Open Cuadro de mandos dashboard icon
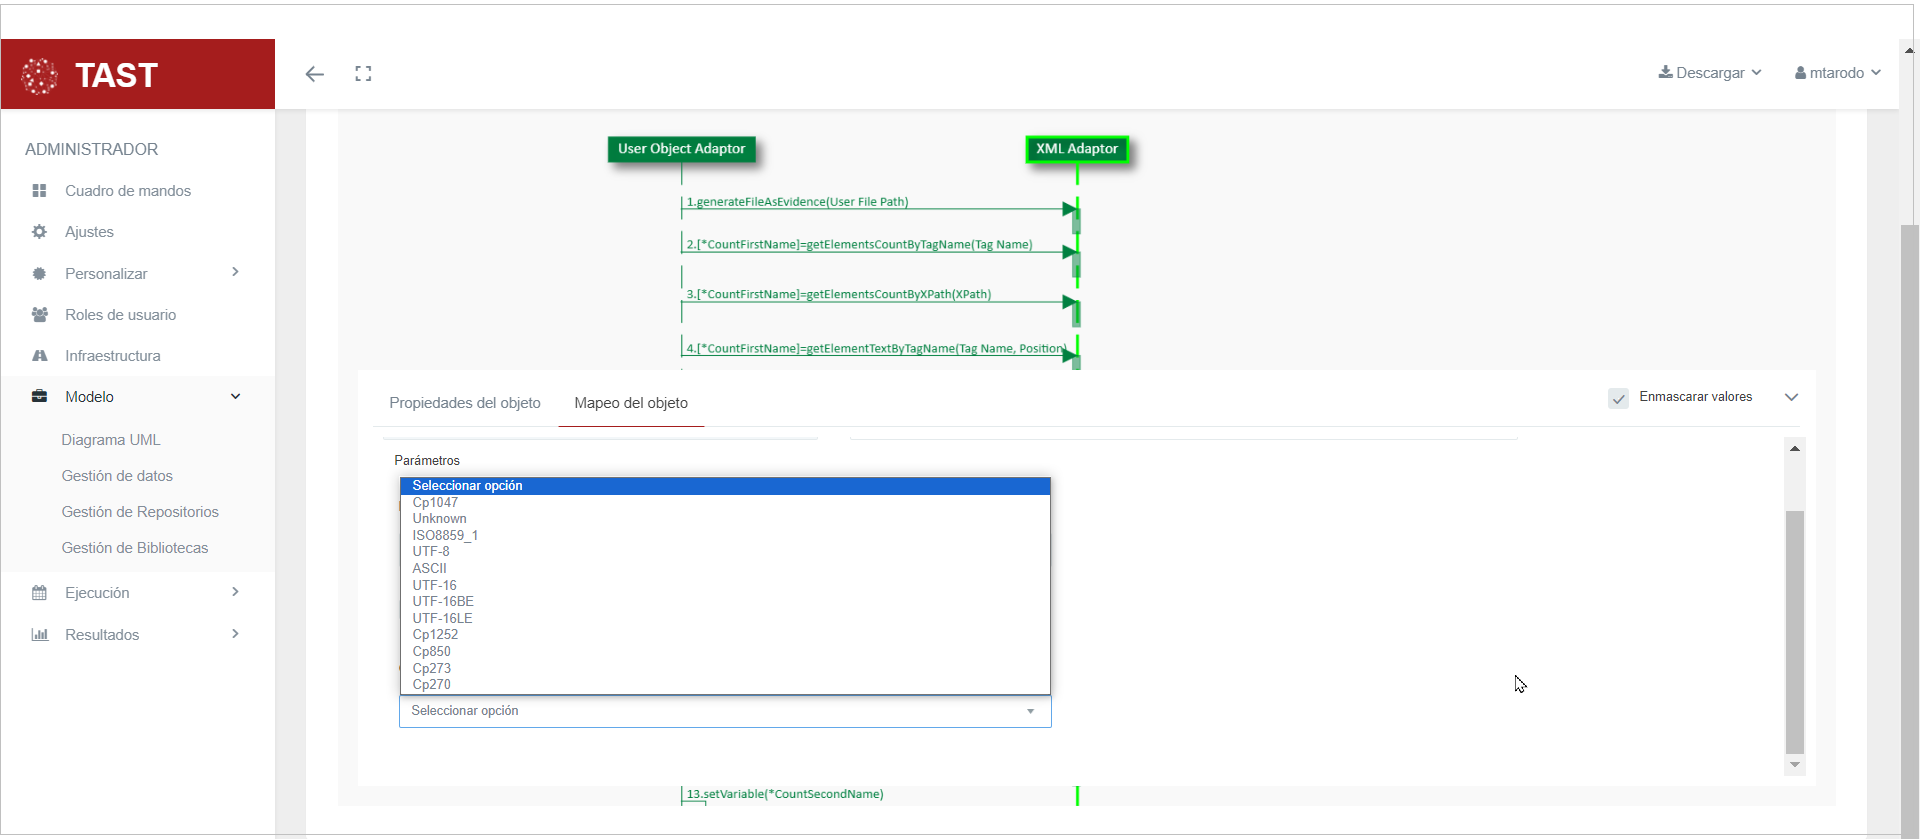Image resolution: width=1920 pixels, height=839 pixels. tap(40, 191)
